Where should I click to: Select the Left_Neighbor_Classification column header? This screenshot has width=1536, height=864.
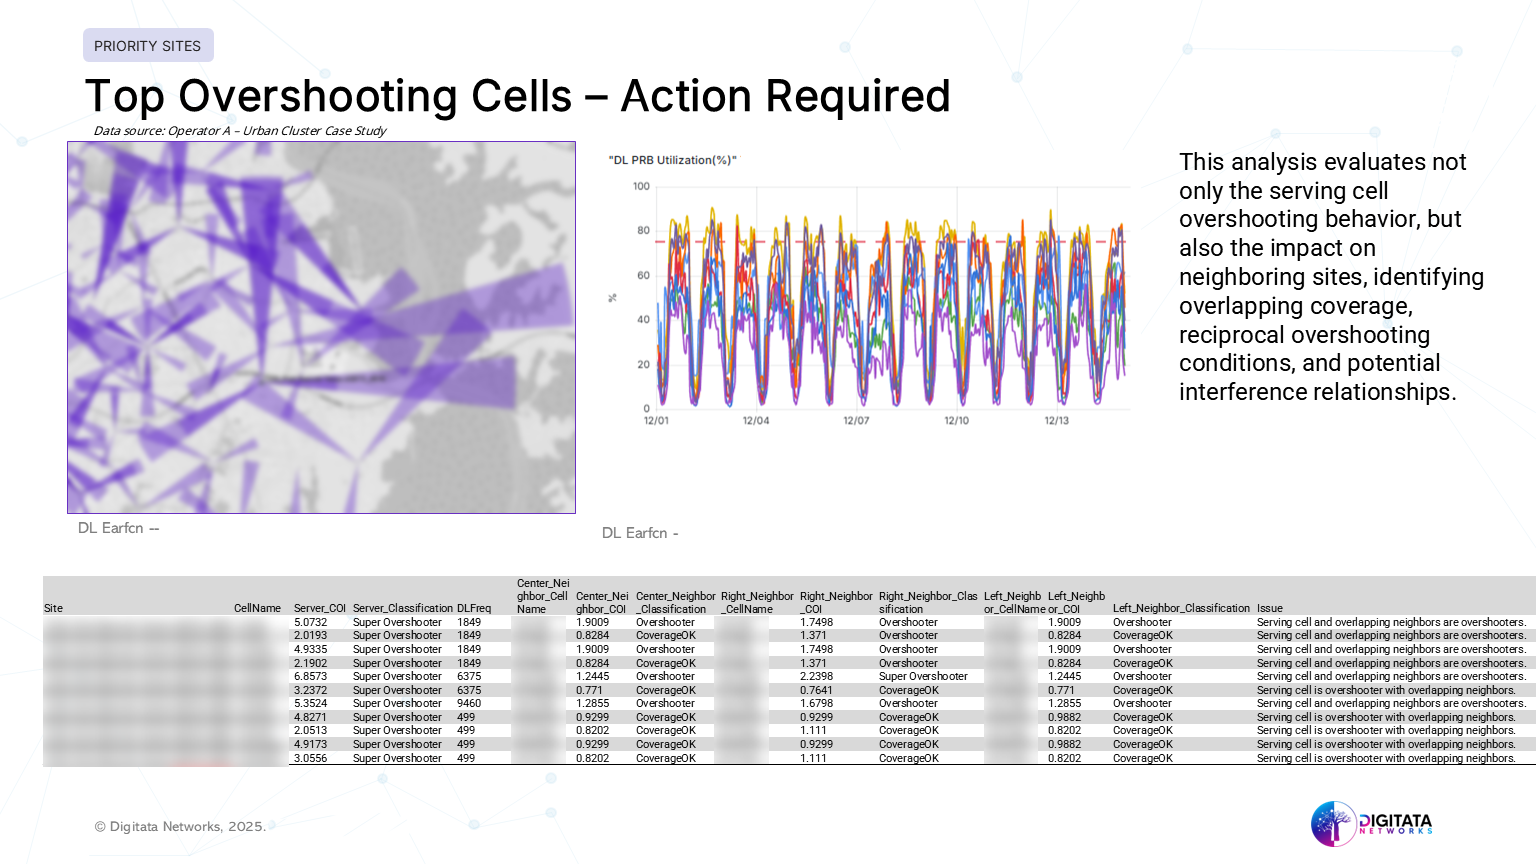pos(1181,608)
